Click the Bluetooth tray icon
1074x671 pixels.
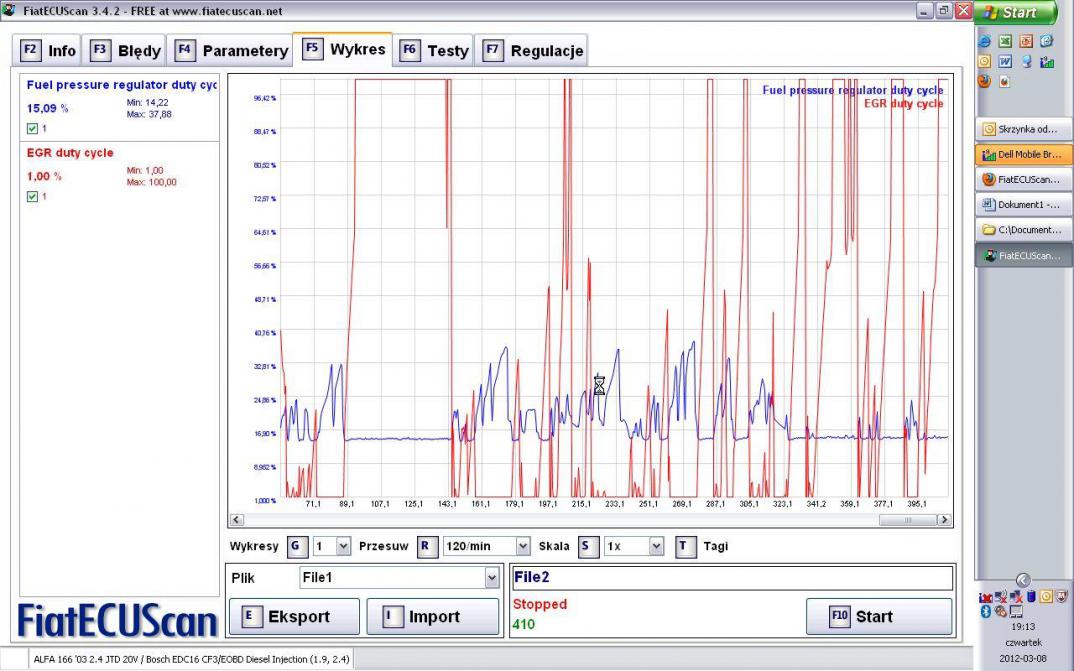click(x=986, y=611)
